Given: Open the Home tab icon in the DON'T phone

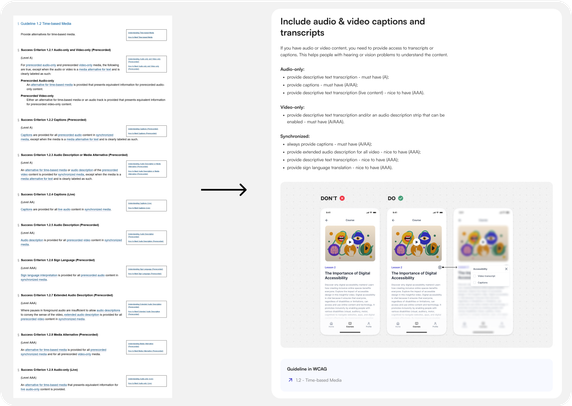Looking at the screenshot, I should [331, 324].
